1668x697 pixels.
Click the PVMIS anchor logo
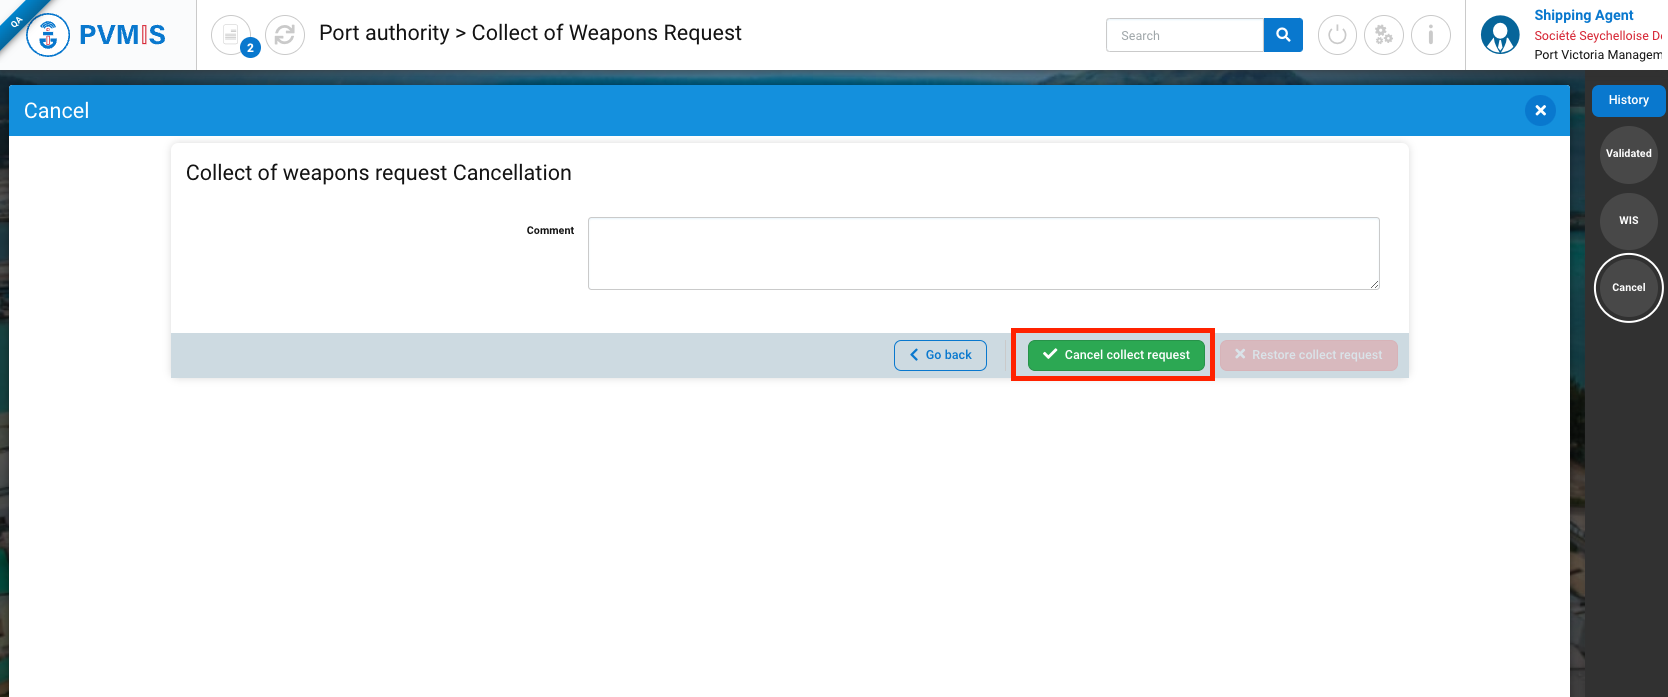click(48, 35)
